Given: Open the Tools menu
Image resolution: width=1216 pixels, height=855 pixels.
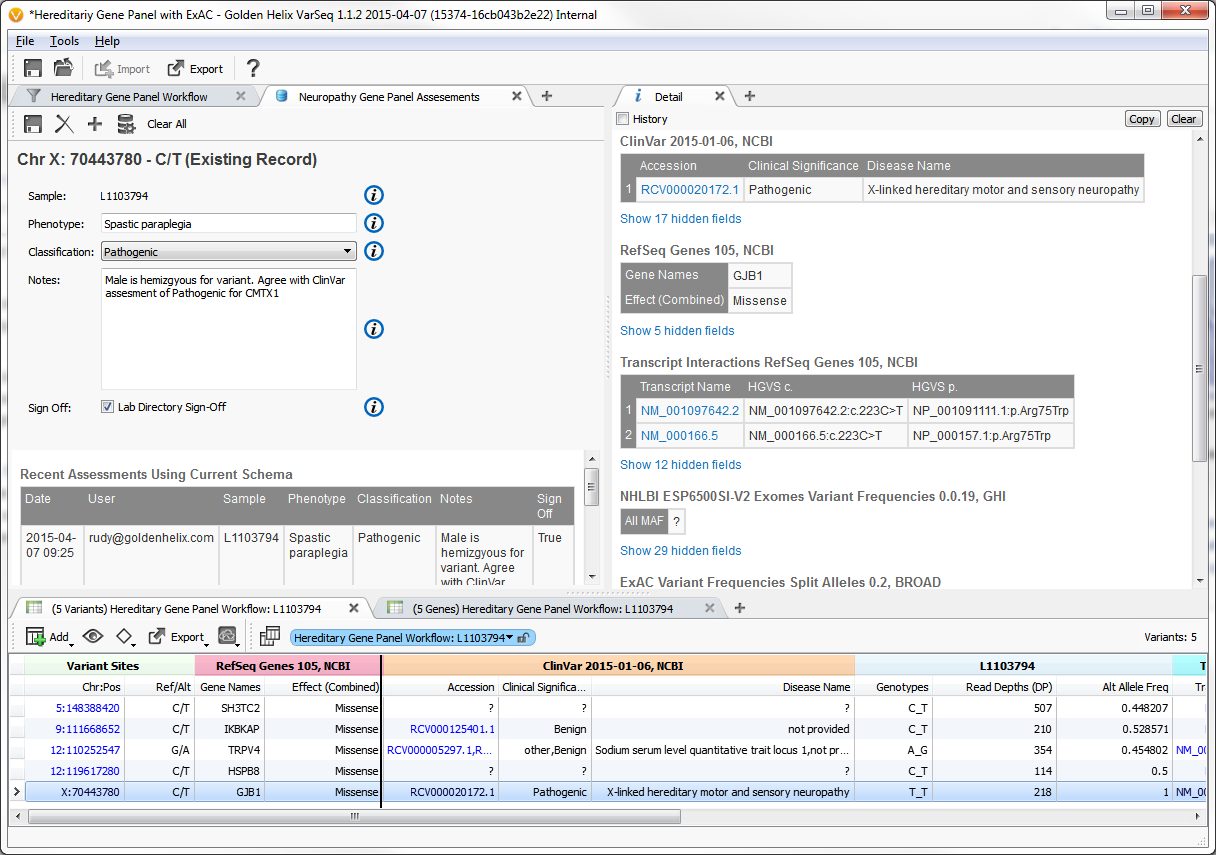Looking at the screenshot, I should coord(64,41).
